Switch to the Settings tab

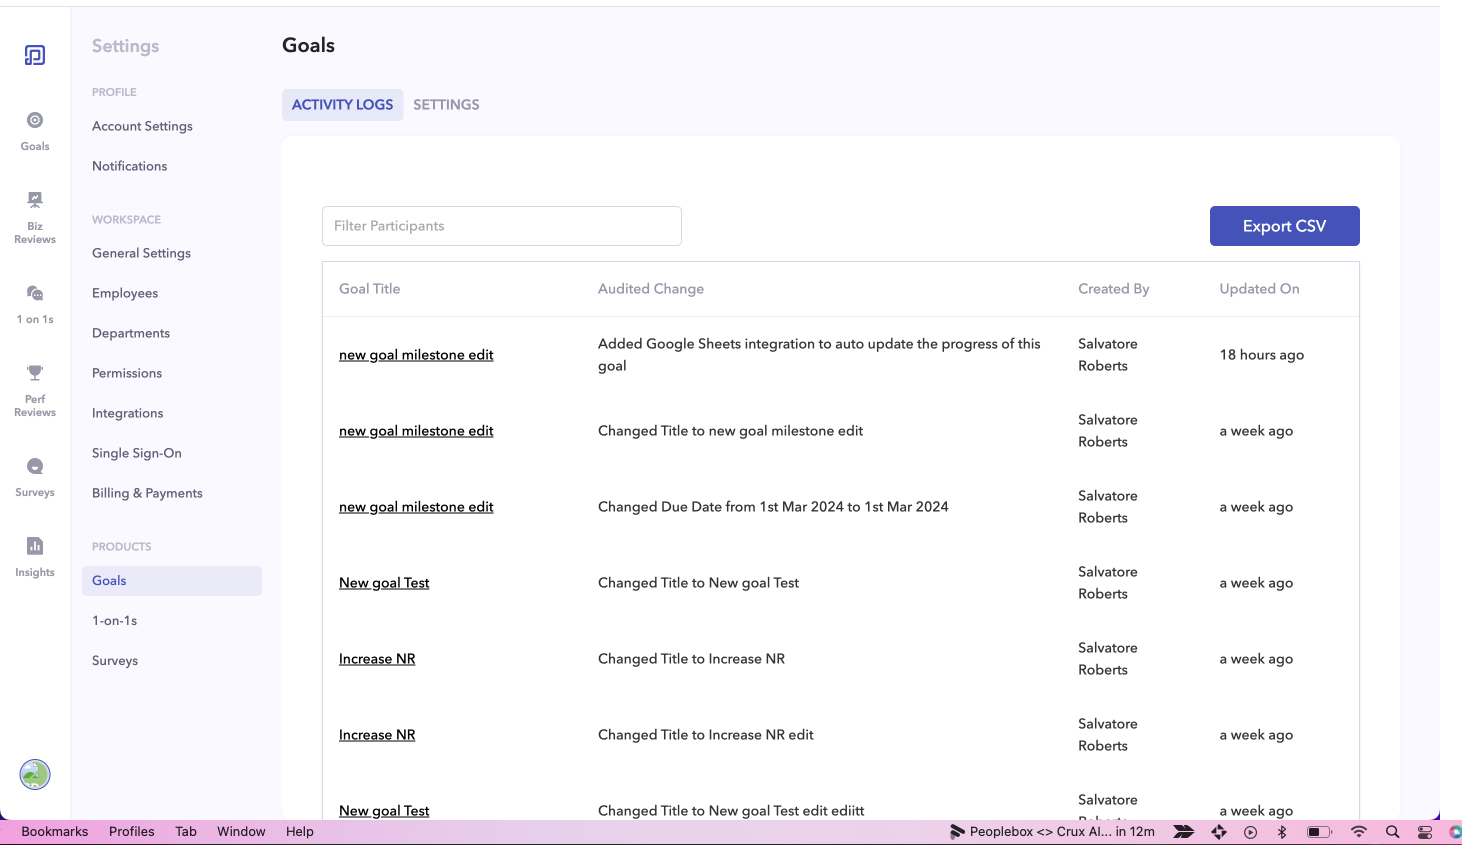446,104
